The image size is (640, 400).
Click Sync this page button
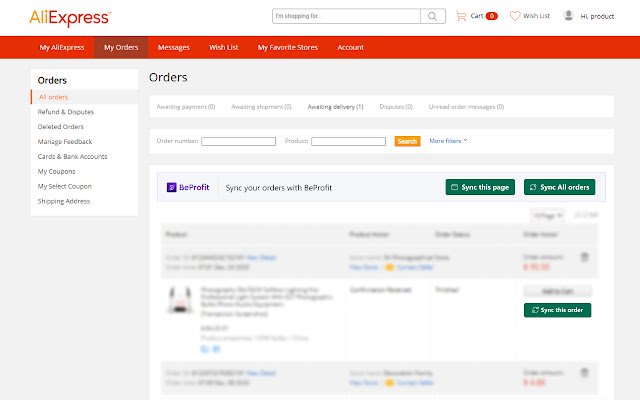(x=480, y=187)
